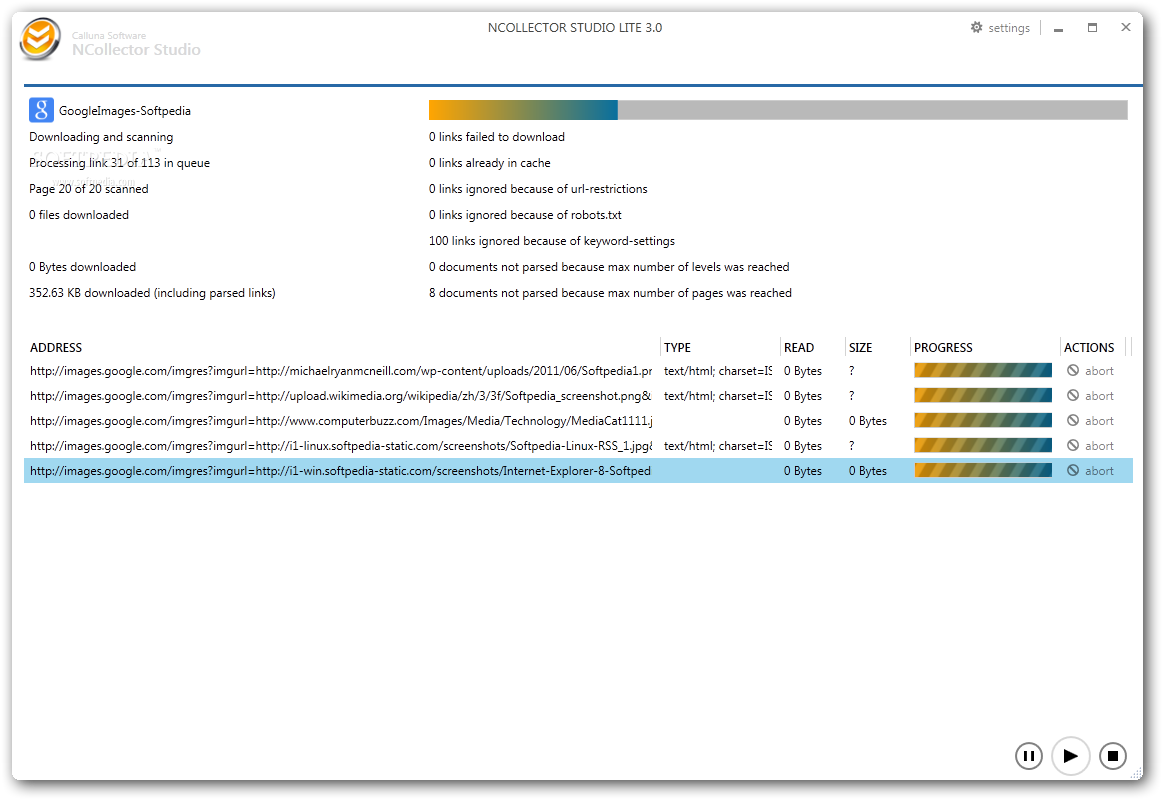Click progress bar of the wikimedia row
This screenshot has width=1163, height=800.
[983, 396]
